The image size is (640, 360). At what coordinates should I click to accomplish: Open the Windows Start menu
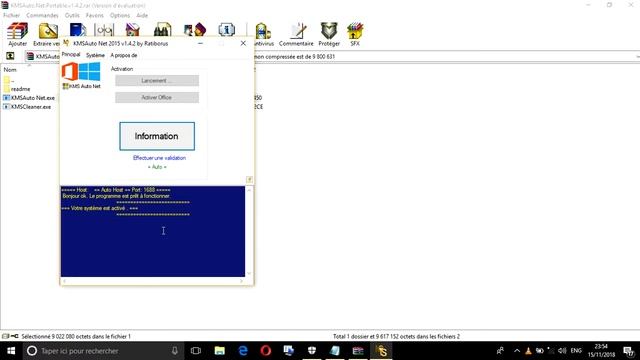[11, 351]
